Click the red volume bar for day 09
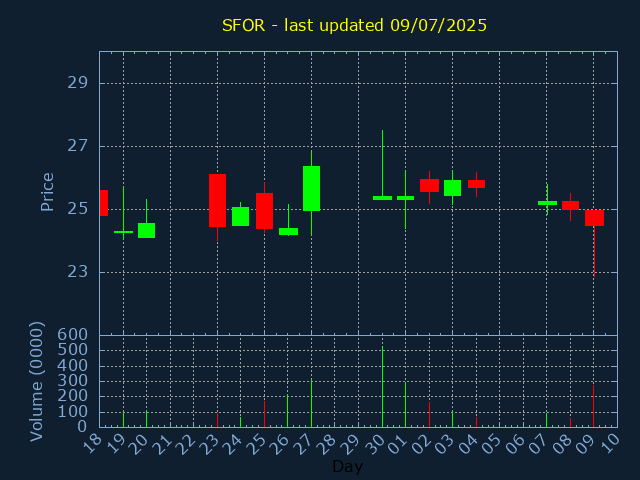This screenshot has height=480, width=640. pyautogui.click(x=593, y=406)
